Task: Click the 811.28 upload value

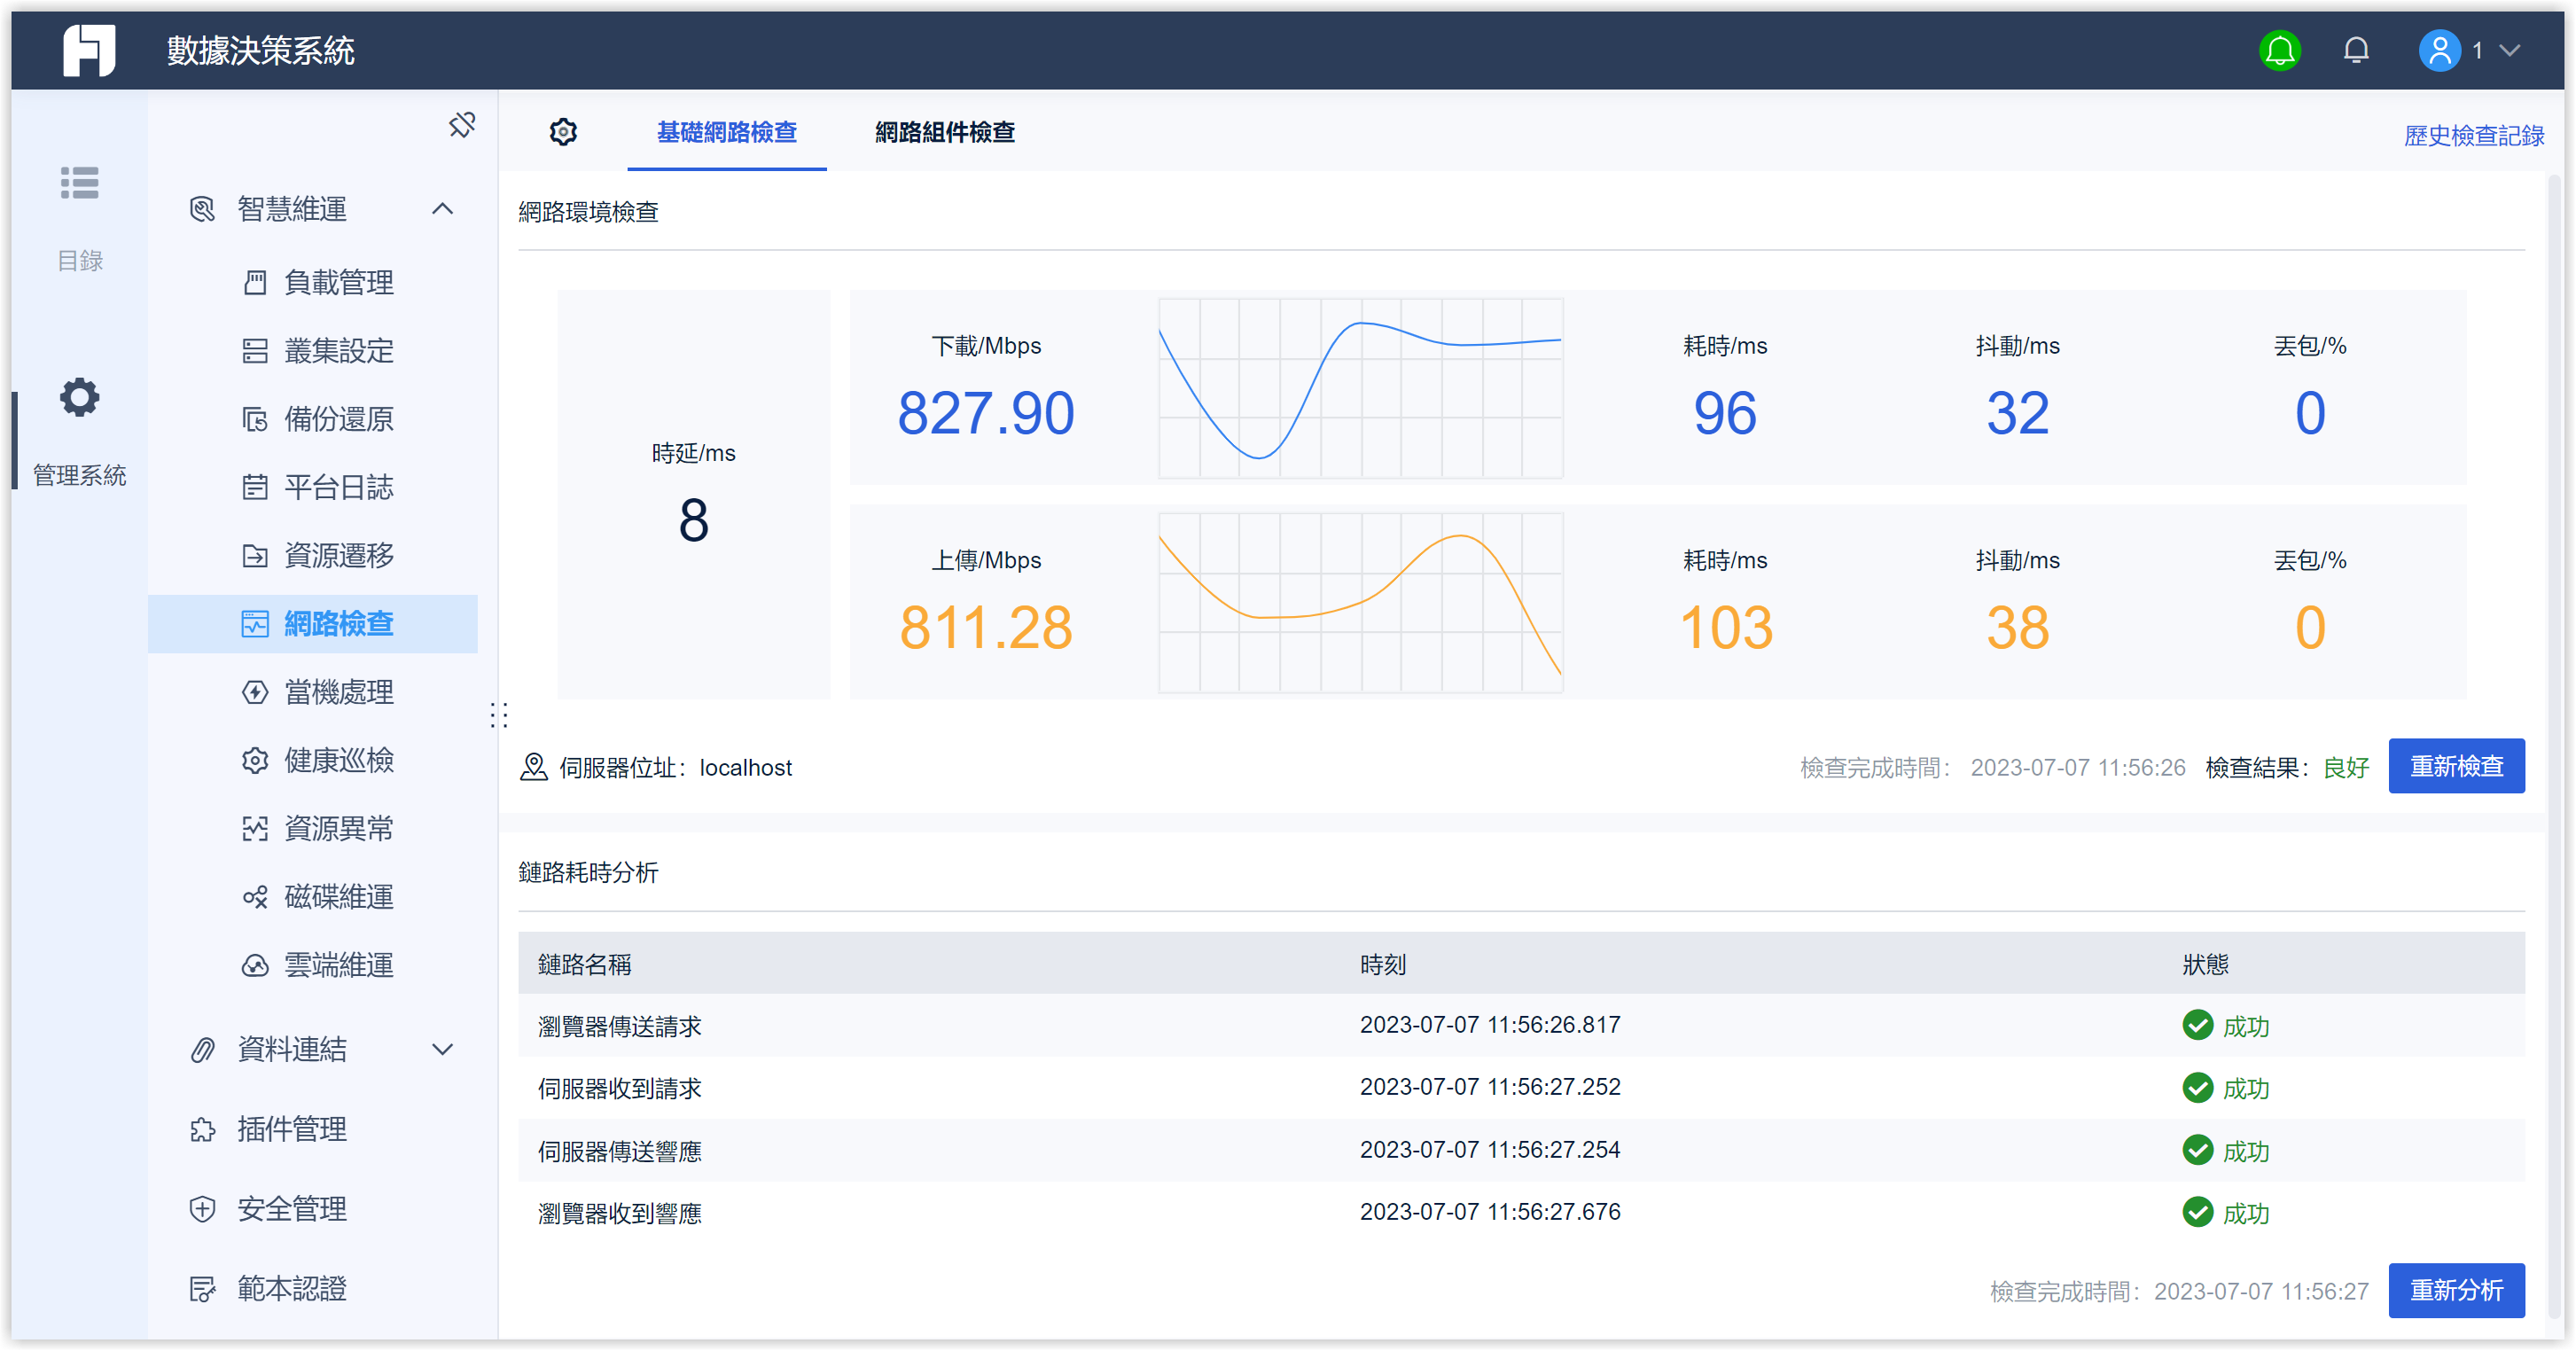Action: coord(985,628)
